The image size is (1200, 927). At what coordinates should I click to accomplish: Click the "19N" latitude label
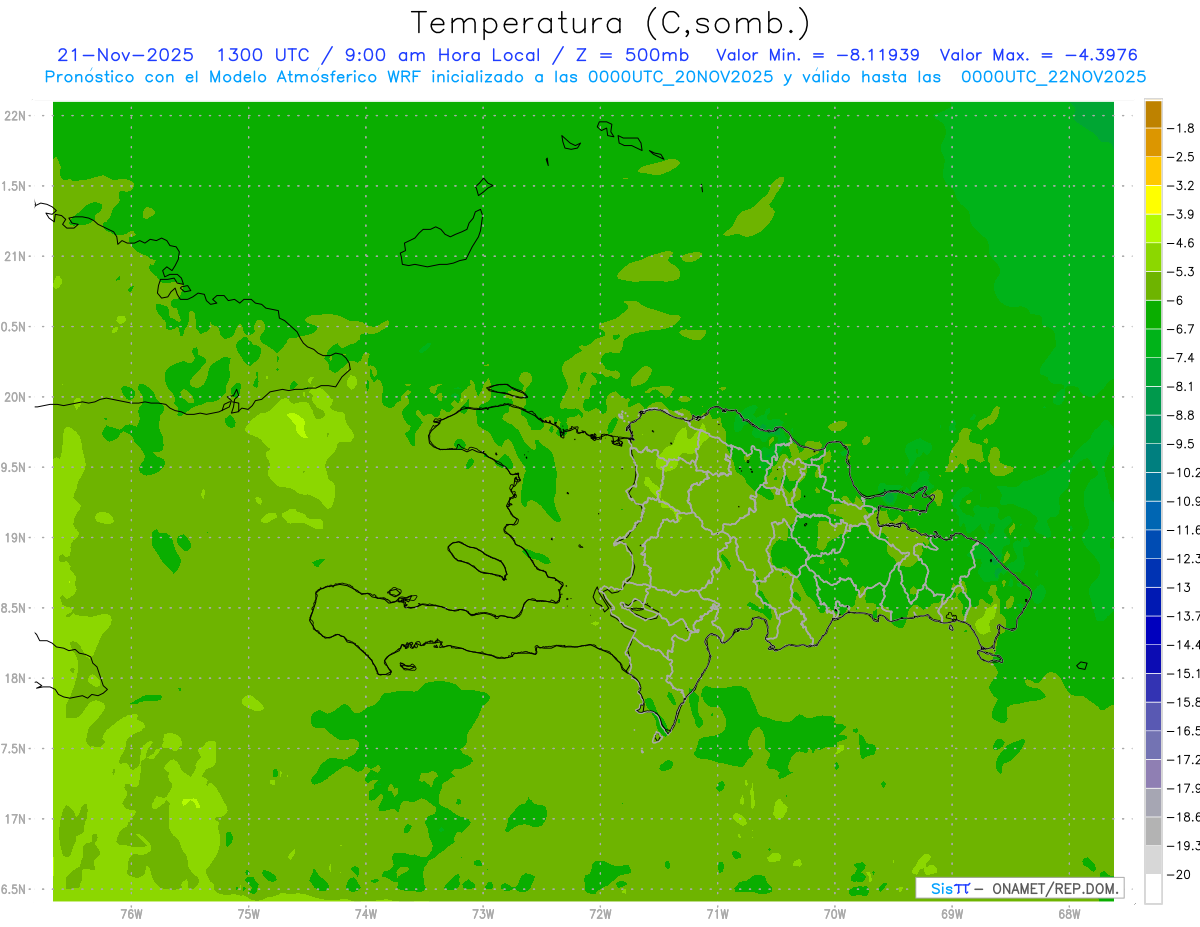(16, 538)
